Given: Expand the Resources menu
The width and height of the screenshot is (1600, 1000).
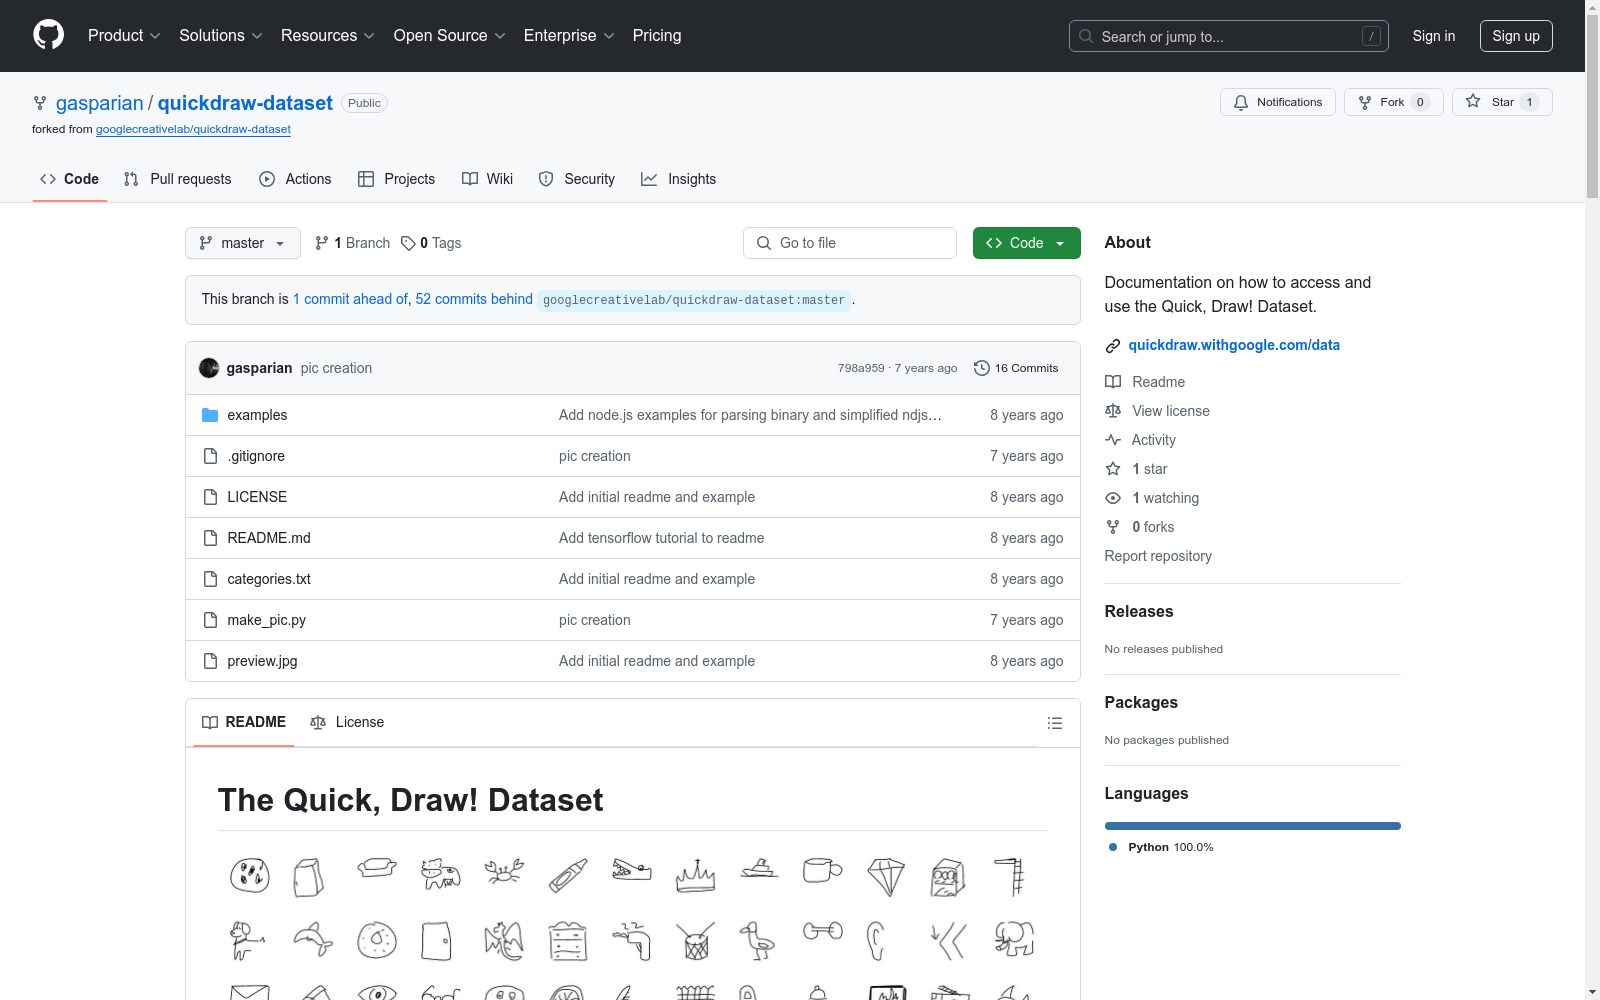Looking at the screenshot, I should click(328, 36).
